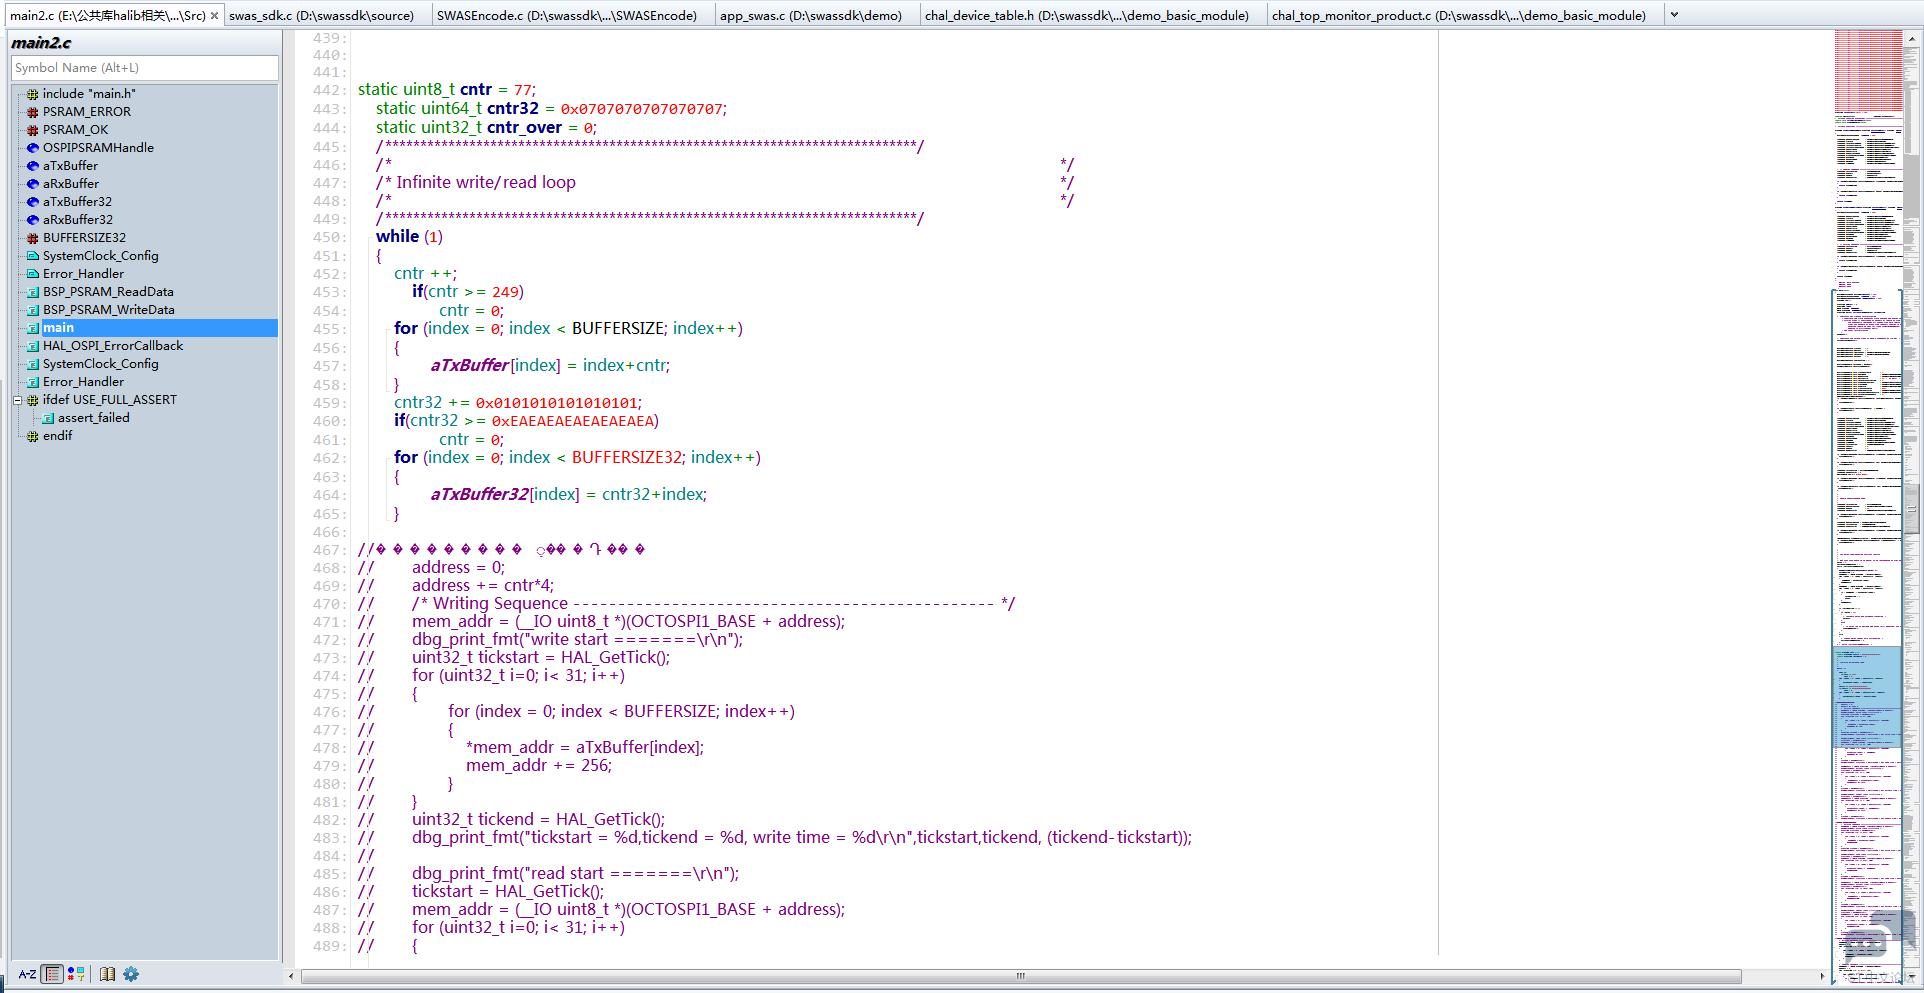Open the file tabs overflow dropdown

[x=1674, y=15]
